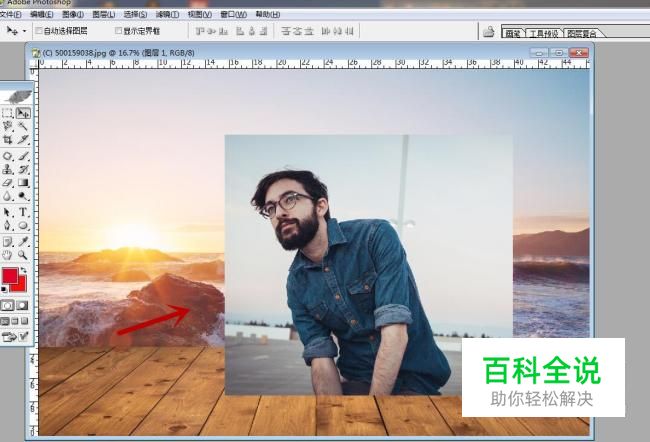650x442 pixels.
Task: Select the Move tool in toolbox
Action: click(x=23, y=113)
